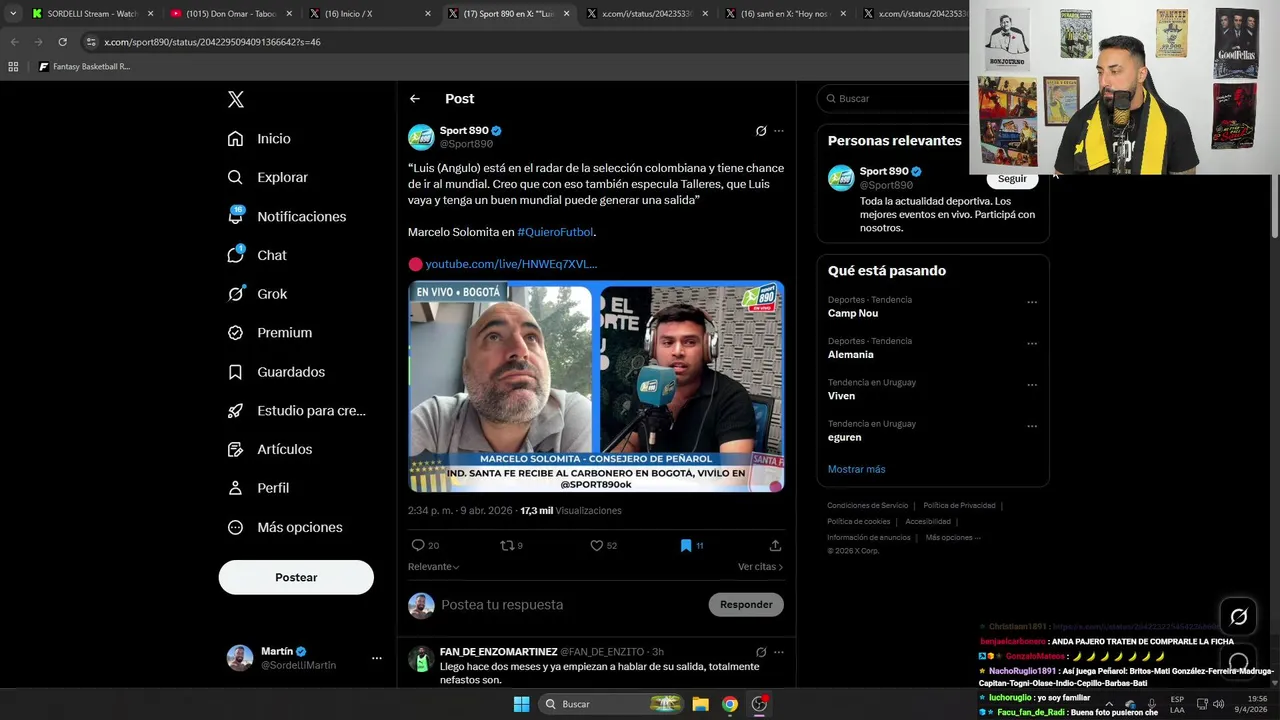Open Notificaciones in sidebar
Image resolution: width=1280 pixels, height=720 pixels.
tap(286, 216)
